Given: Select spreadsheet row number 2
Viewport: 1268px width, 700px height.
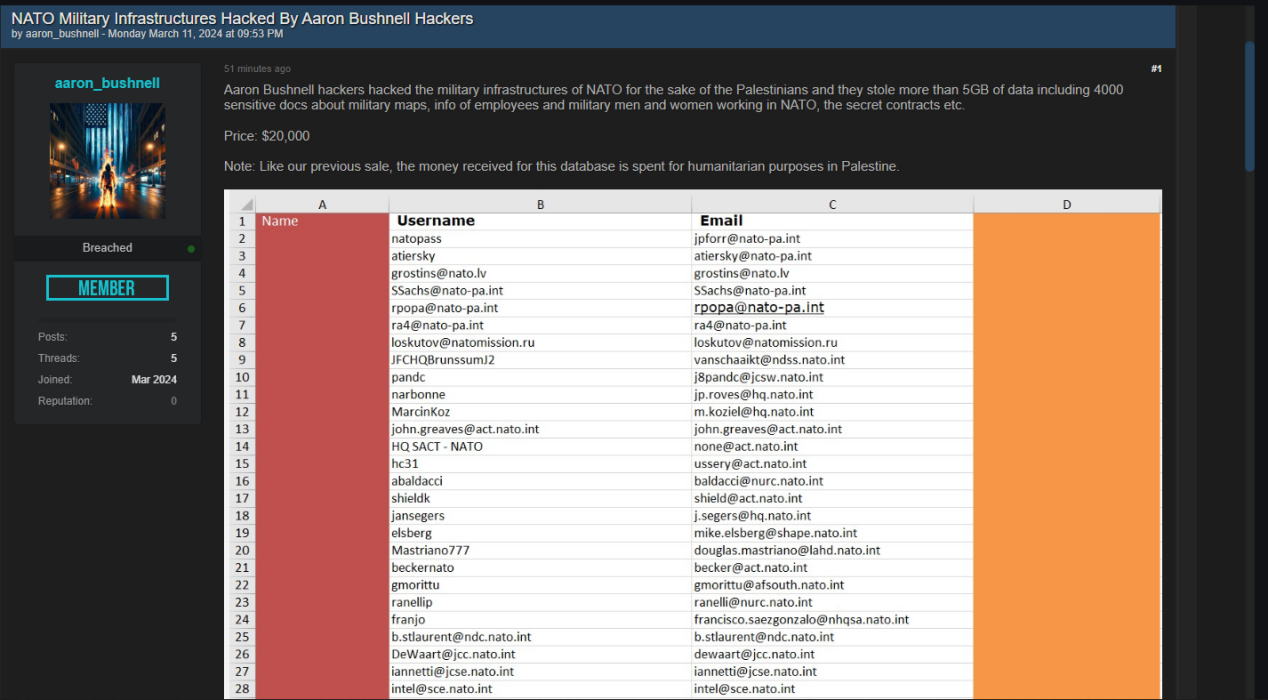Looking at the screenshot, I should coord(242,239).
